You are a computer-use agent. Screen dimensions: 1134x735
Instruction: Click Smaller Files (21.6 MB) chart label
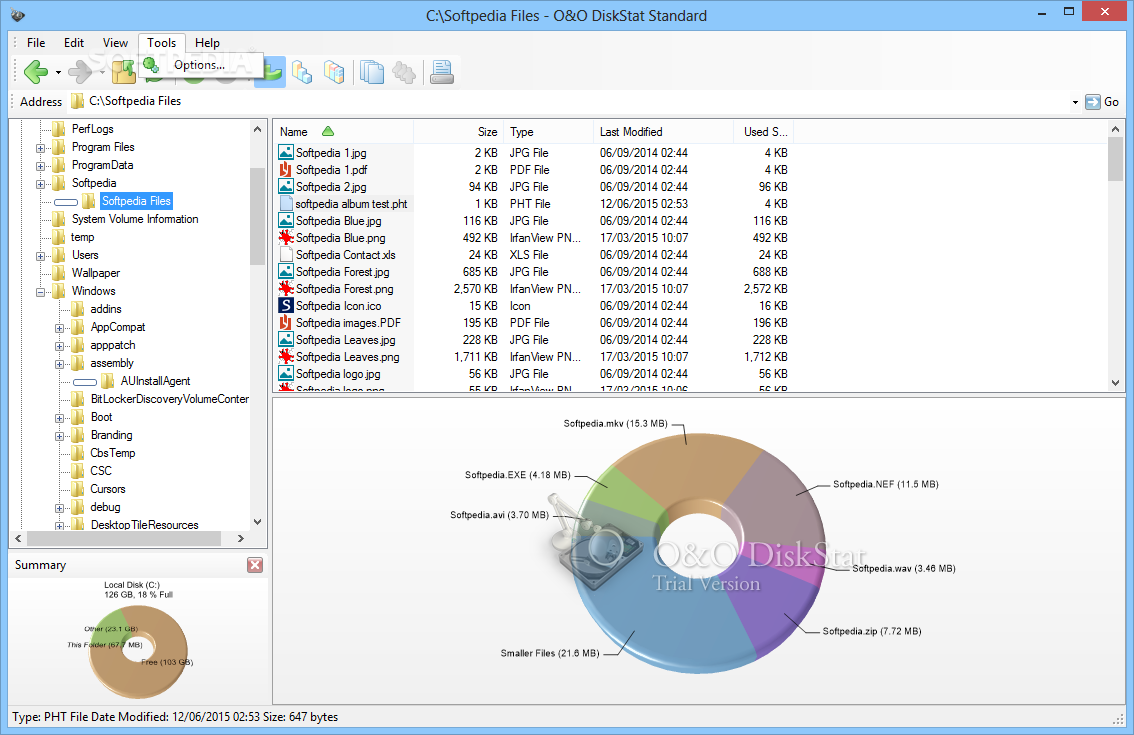[550, 653]
